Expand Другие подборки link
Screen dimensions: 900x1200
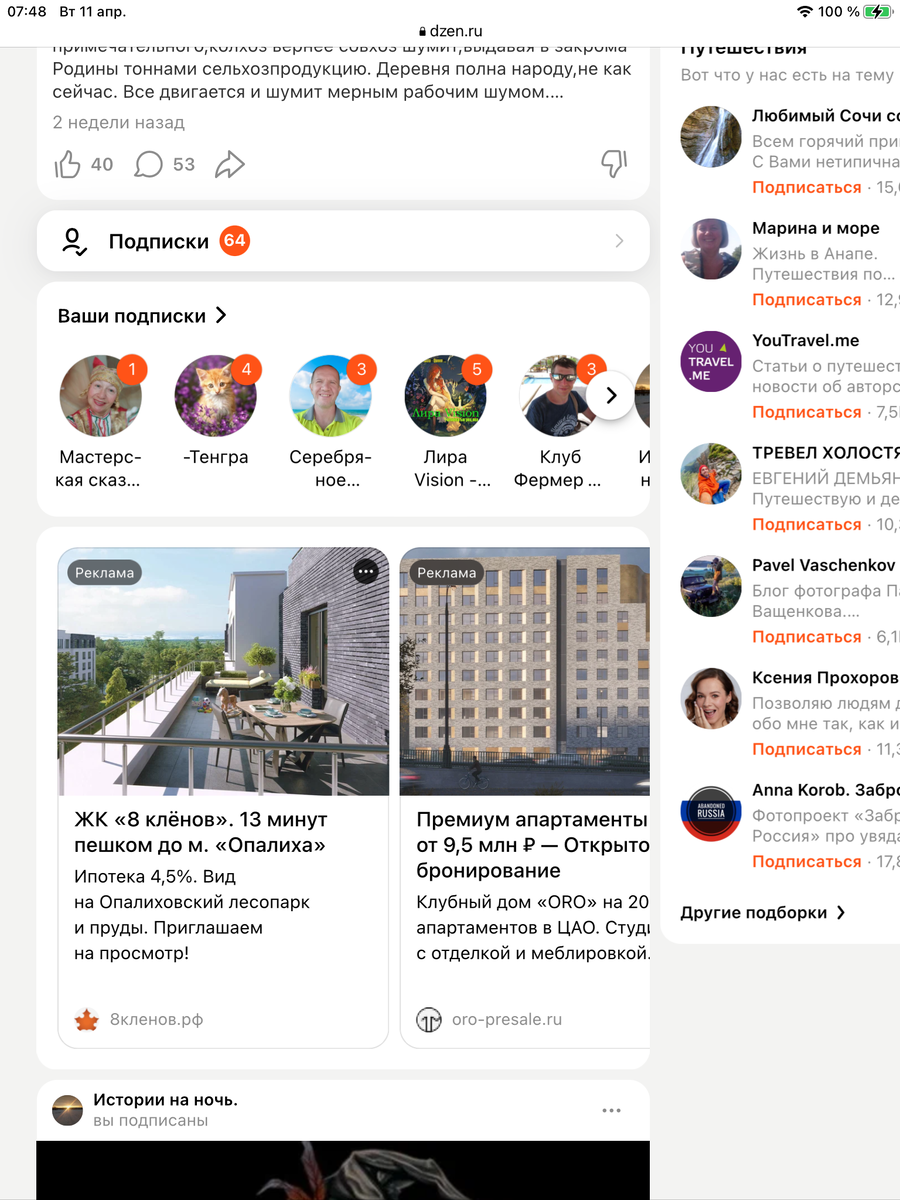click(763, 912)
